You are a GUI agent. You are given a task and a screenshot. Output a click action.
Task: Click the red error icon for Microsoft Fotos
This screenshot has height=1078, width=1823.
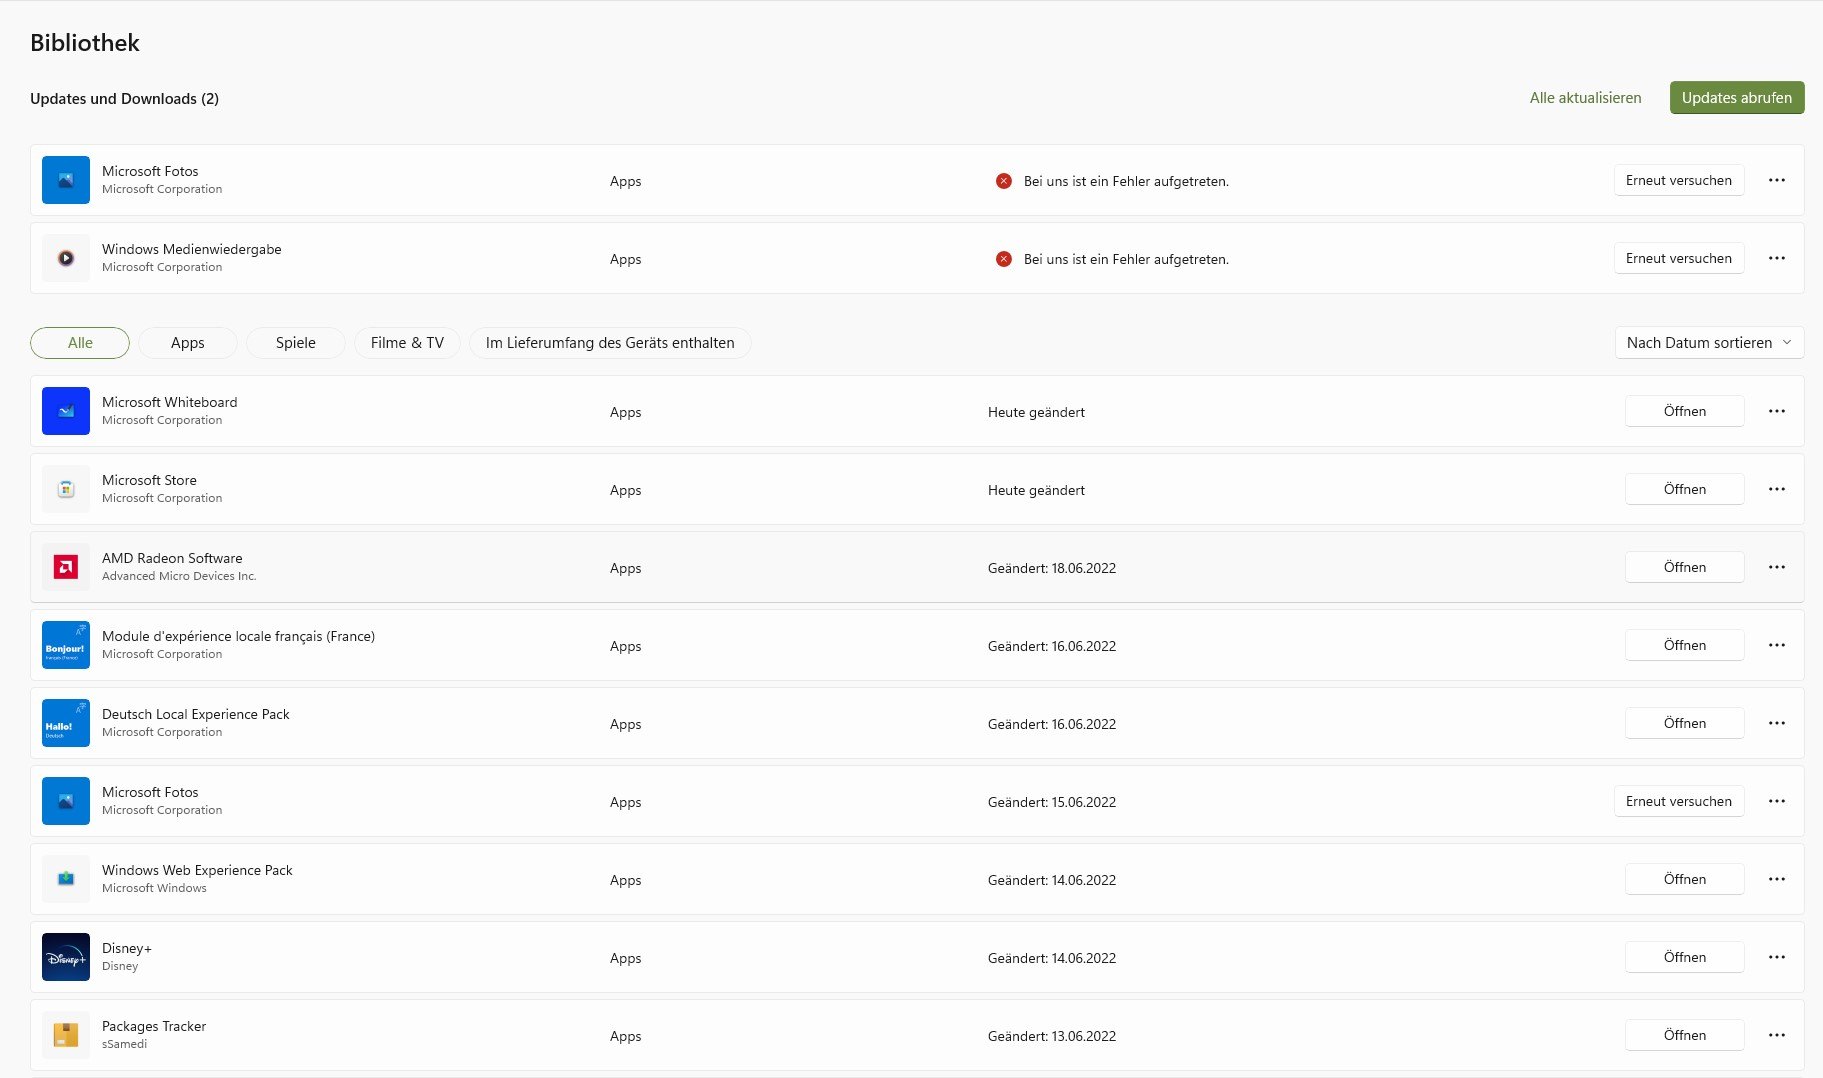pyautogui.click(x=1004, y=181)
